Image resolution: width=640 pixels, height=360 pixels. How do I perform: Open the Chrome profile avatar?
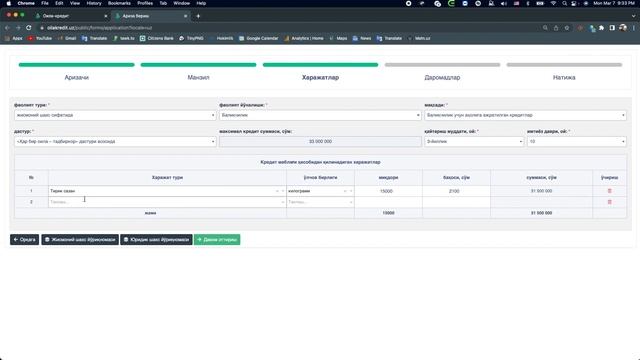point(623,28)
